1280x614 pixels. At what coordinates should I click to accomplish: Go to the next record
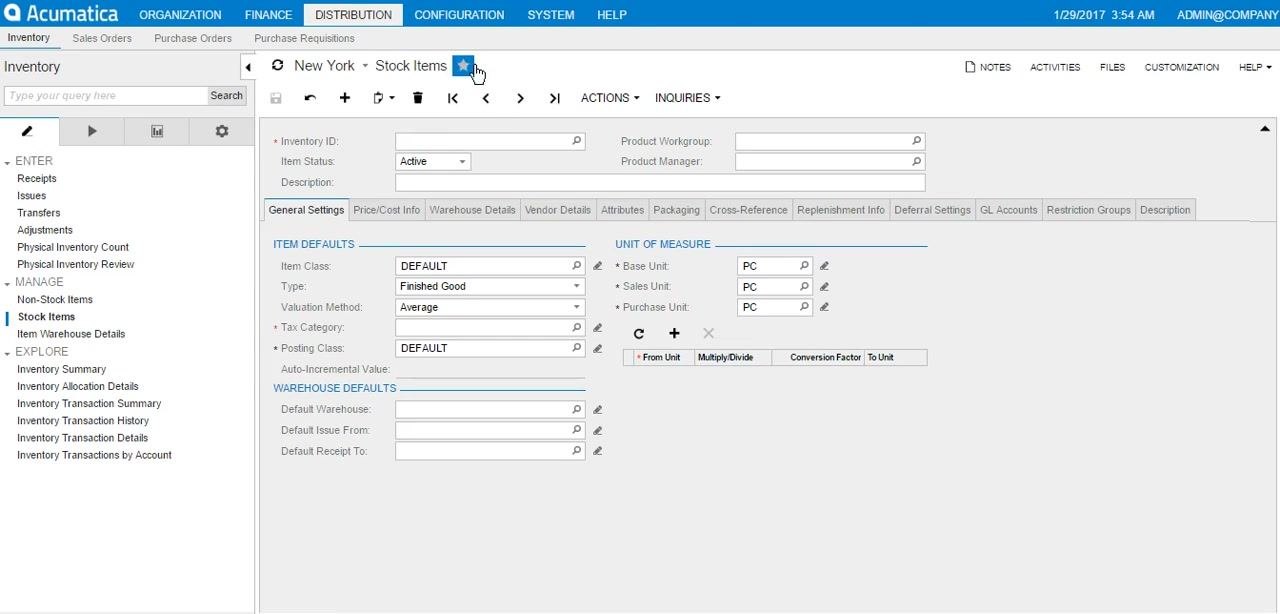point(520,98)
